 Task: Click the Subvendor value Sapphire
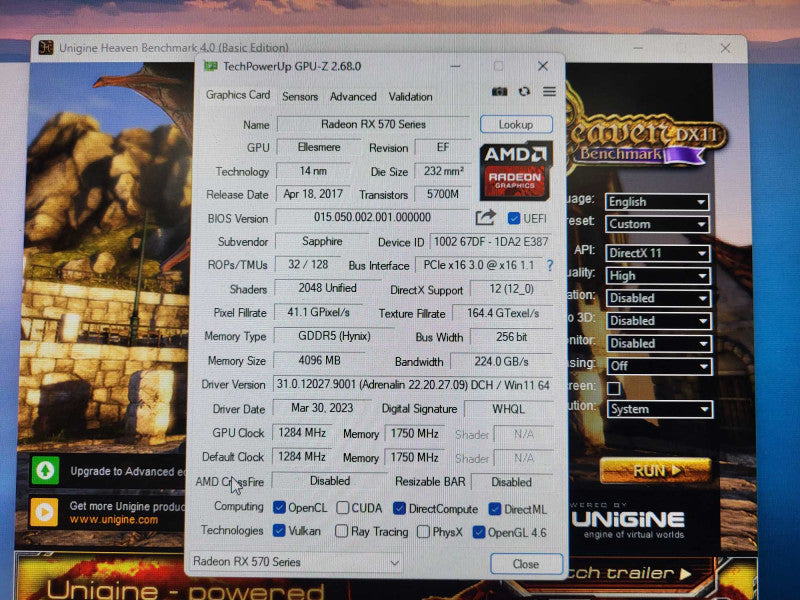(322, 241)
